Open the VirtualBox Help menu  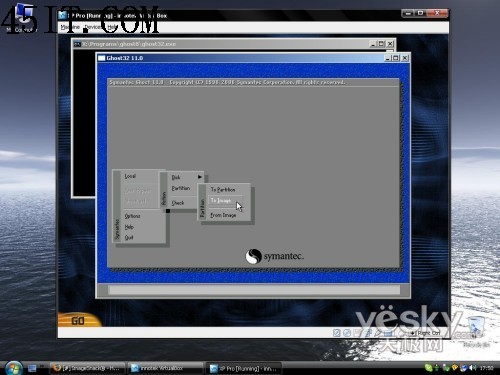[x=113, y=27]
